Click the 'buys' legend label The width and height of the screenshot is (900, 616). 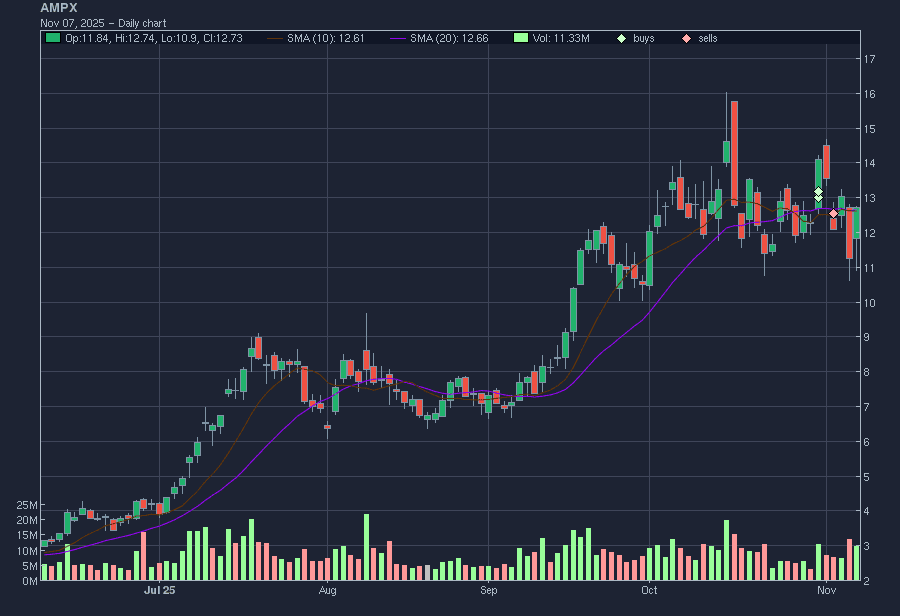(x=643, y=38)
